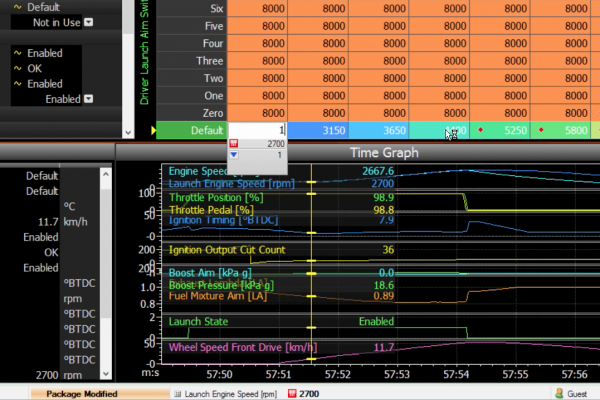Screen dimensions: 600x400
Task: Click the wave icon next to OK status
Action: point(18,67)
